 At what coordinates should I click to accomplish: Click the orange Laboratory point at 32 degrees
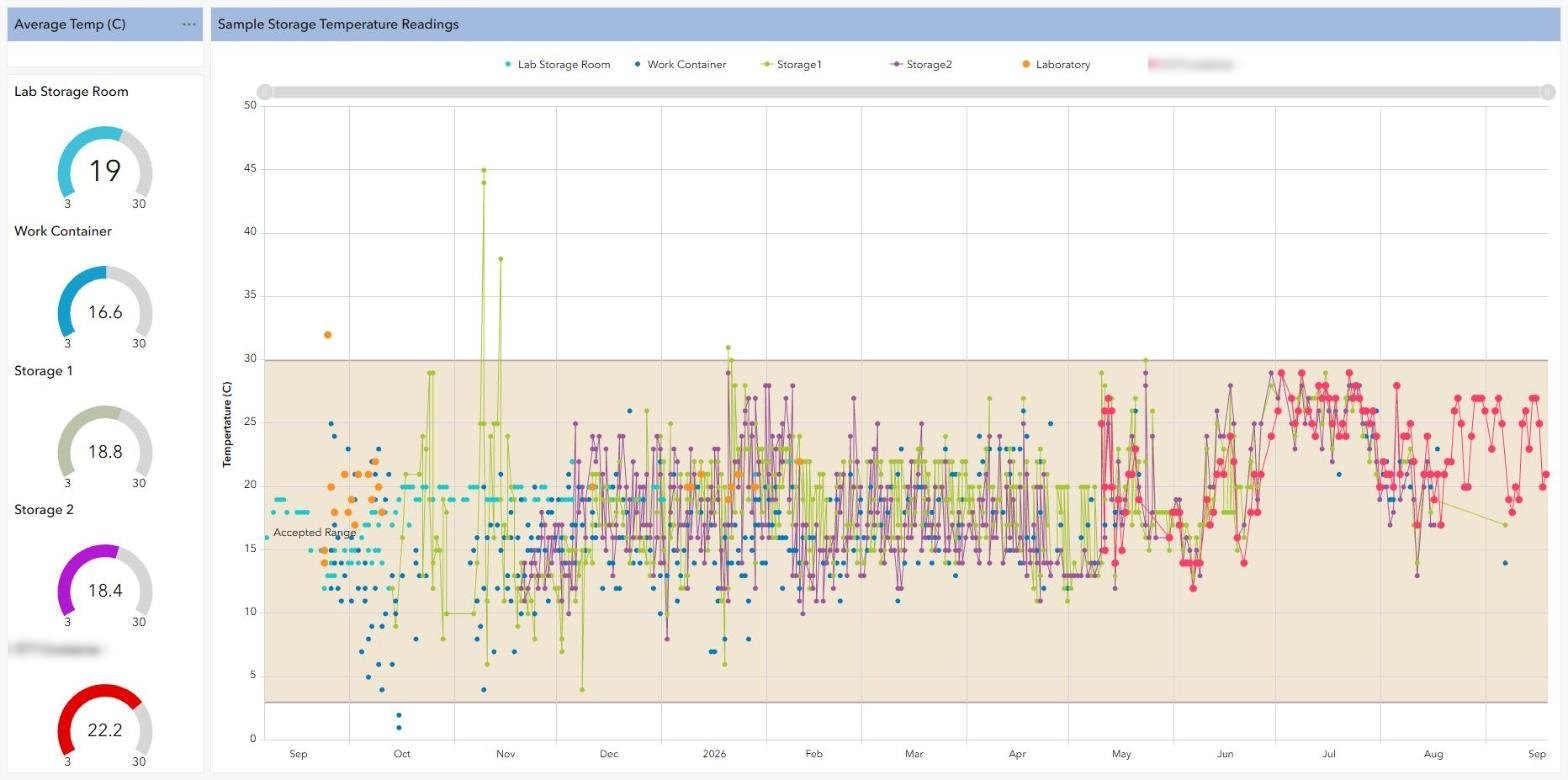point(327,335)
